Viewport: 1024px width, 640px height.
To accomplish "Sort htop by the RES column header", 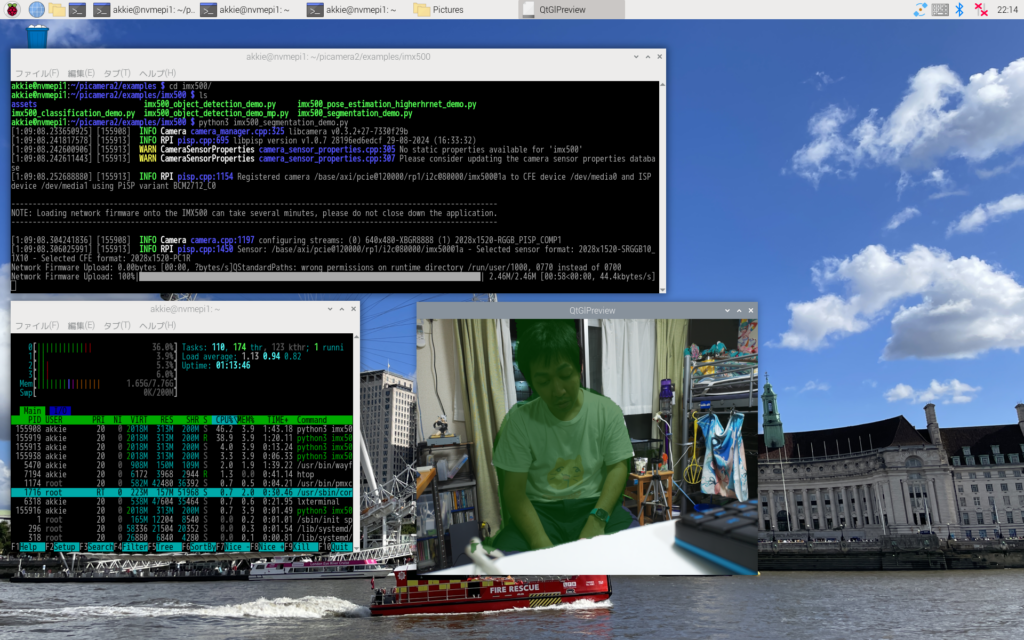I will coord(167,420).
